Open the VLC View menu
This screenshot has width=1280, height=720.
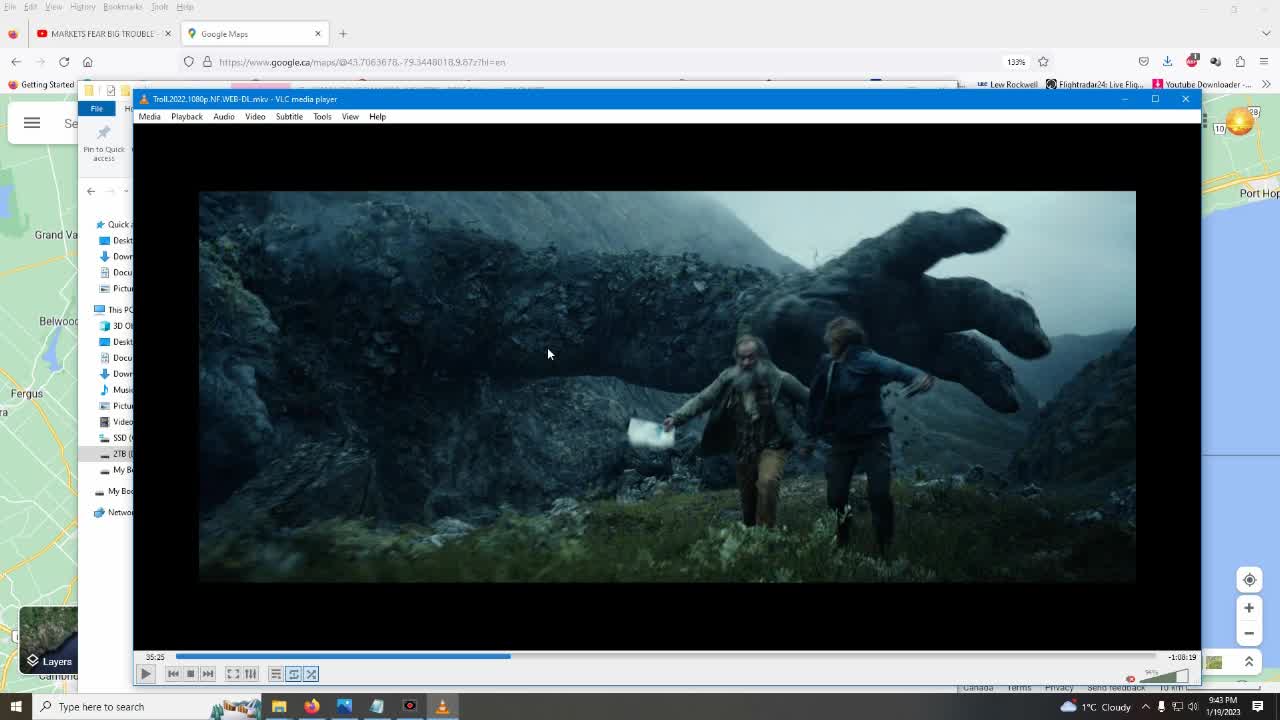(x=350, y=117)
